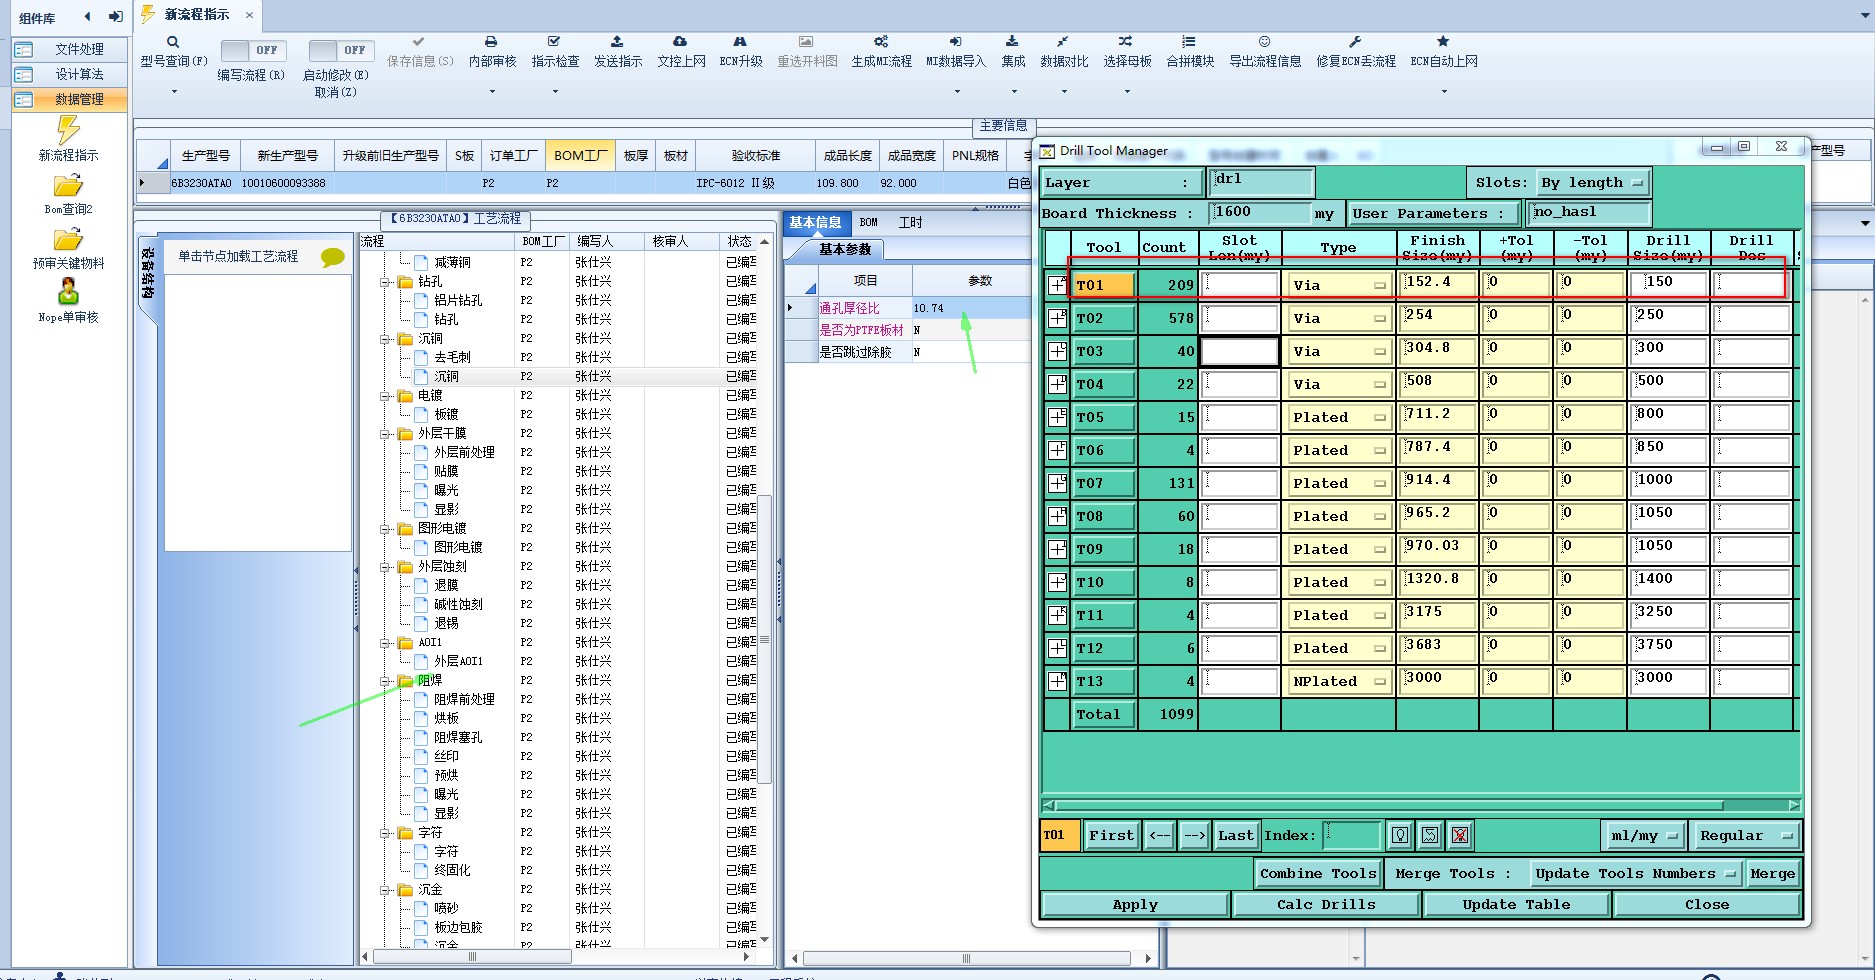Click 修复ECN丢流程 wrench icon
The width and height of the screenshot is (1875, 980).
pyautogui.click(x=1355, y=42)
